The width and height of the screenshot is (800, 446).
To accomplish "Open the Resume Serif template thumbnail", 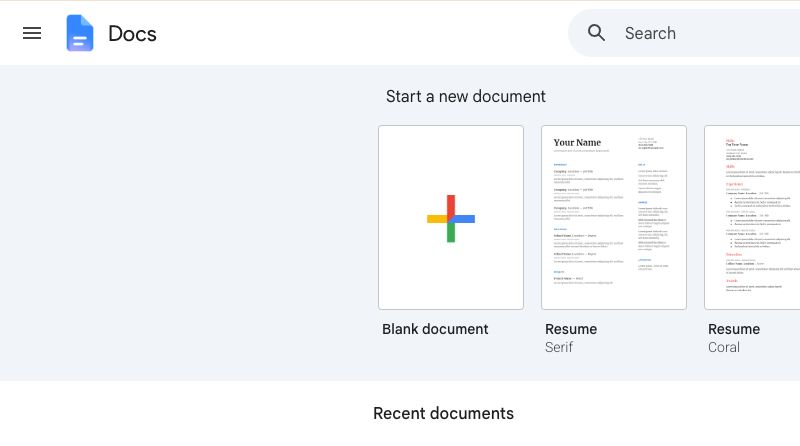I will click(x=614, y=217).
